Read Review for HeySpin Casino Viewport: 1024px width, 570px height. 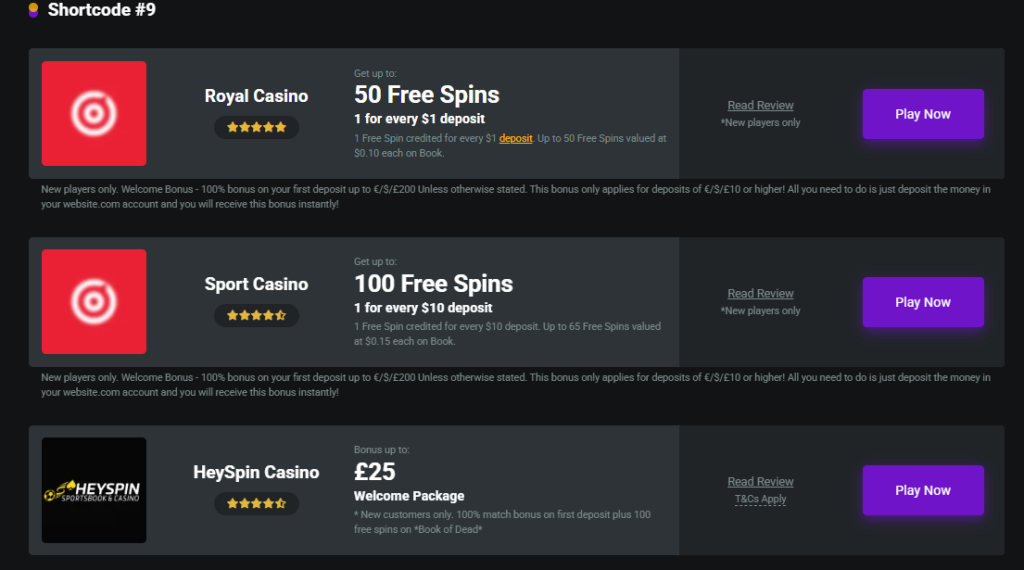pos(760,481)
